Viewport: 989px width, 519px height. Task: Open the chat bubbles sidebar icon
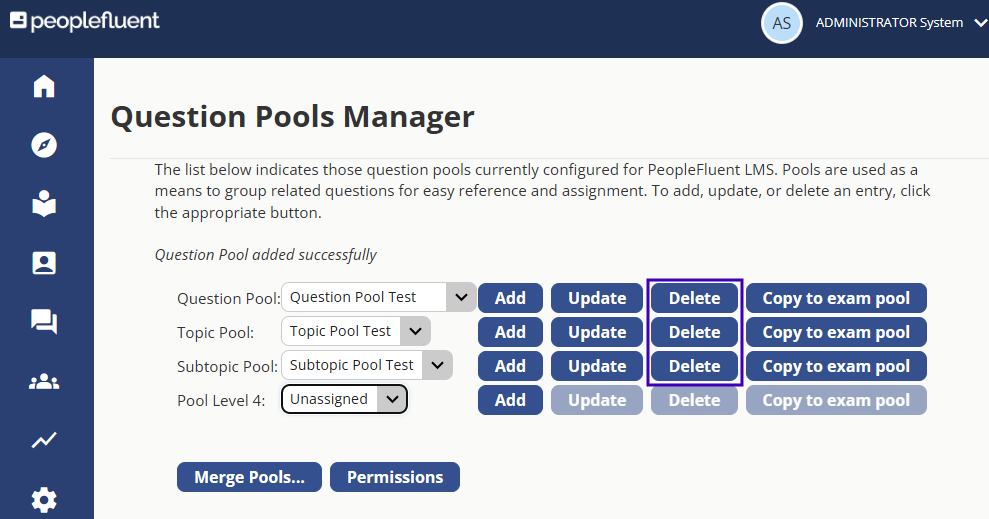(x=44, y=322)
